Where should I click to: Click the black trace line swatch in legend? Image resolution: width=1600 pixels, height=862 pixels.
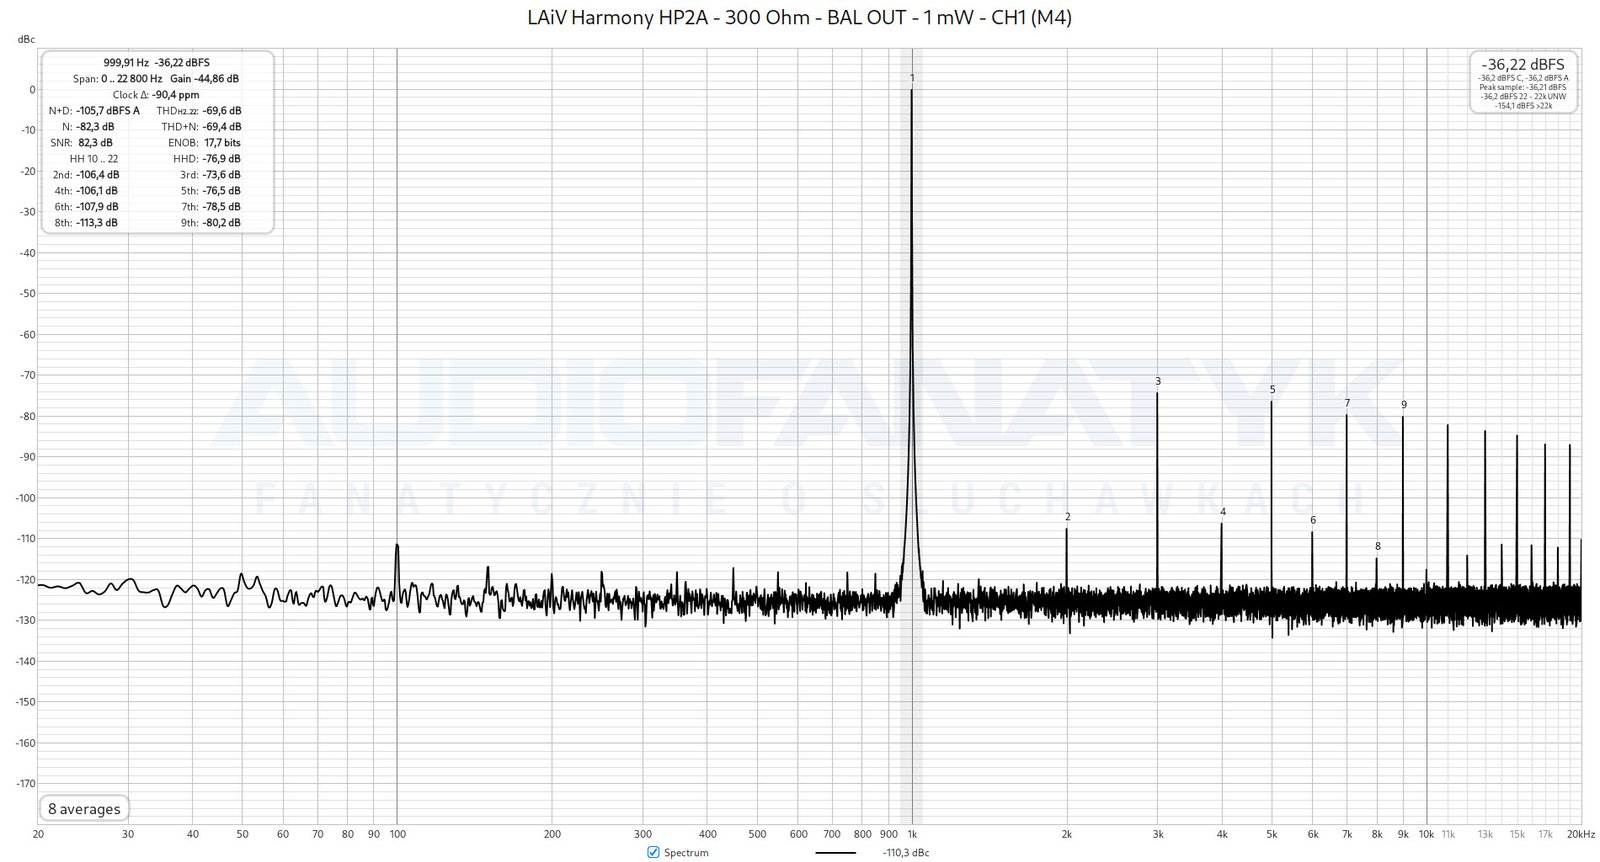[x=835, y=853]
